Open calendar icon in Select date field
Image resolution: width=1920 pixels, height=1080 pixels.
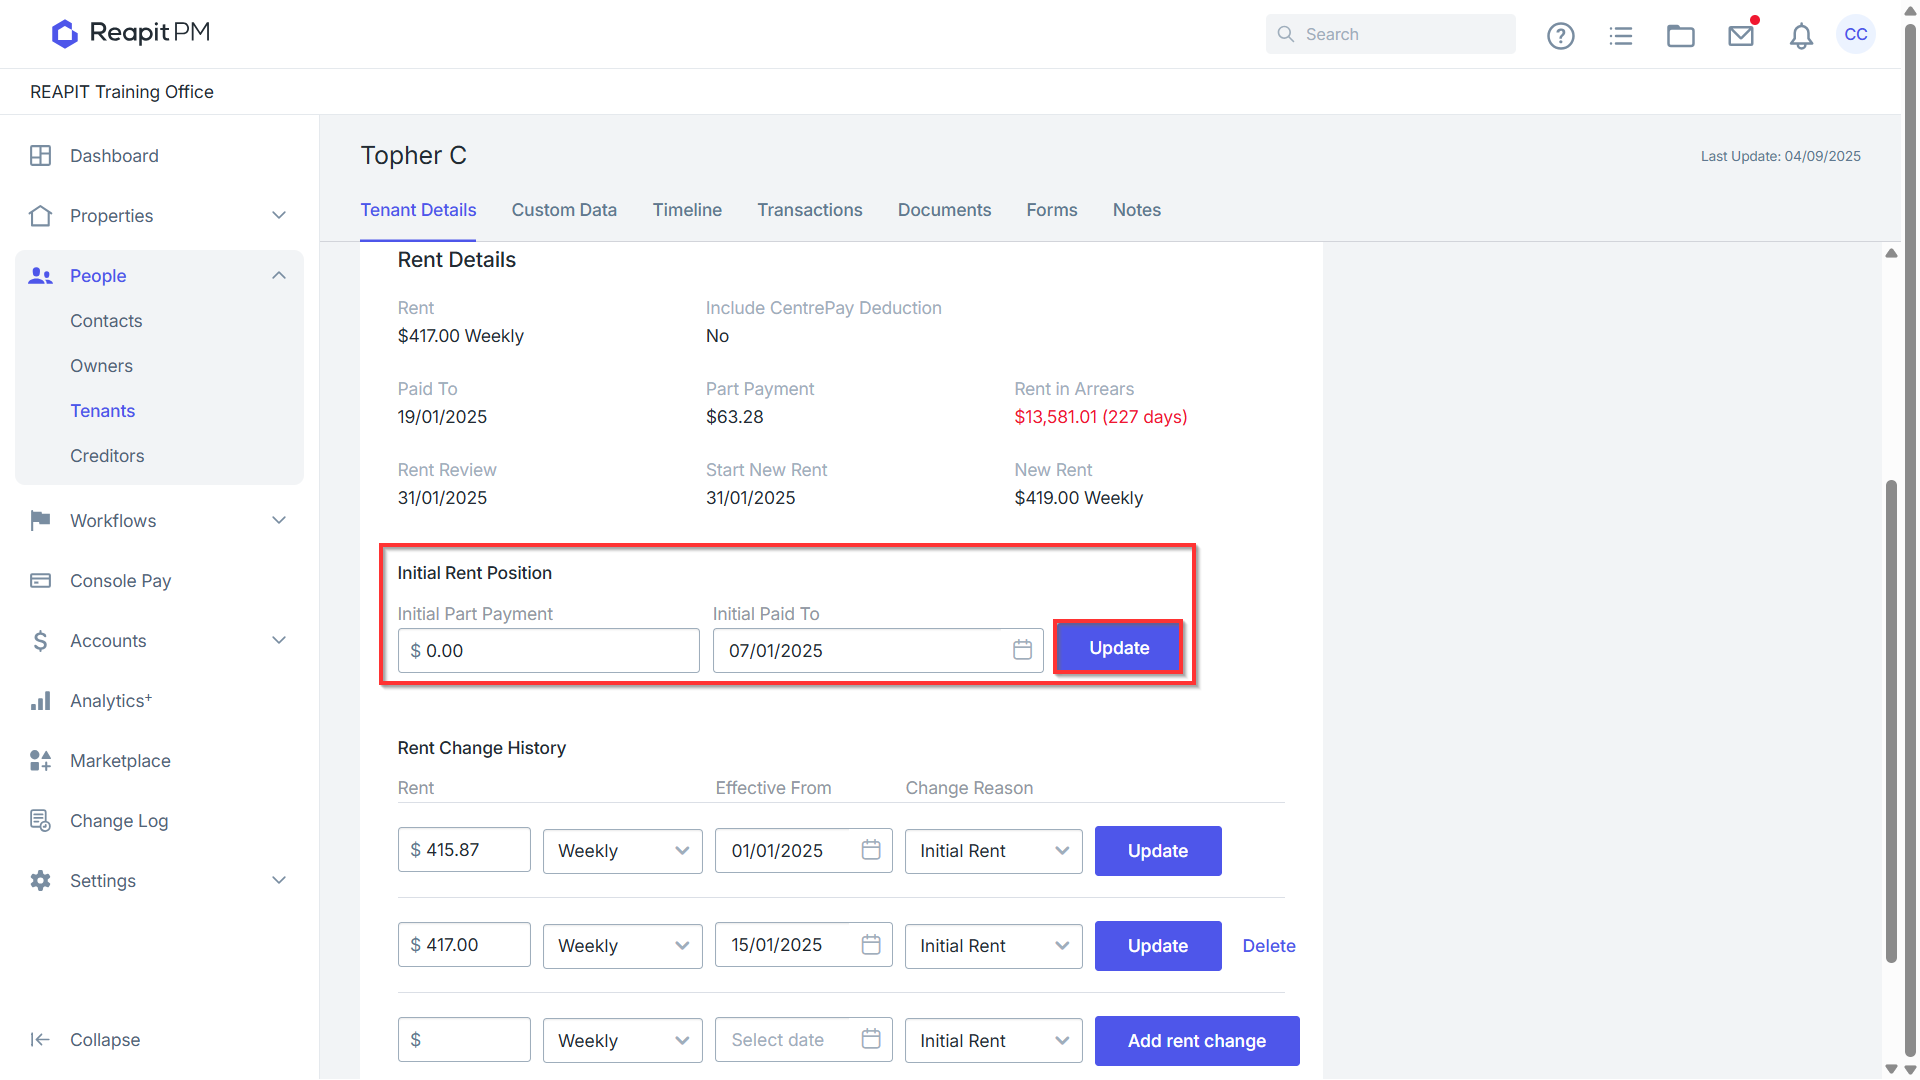(871, 1040)
